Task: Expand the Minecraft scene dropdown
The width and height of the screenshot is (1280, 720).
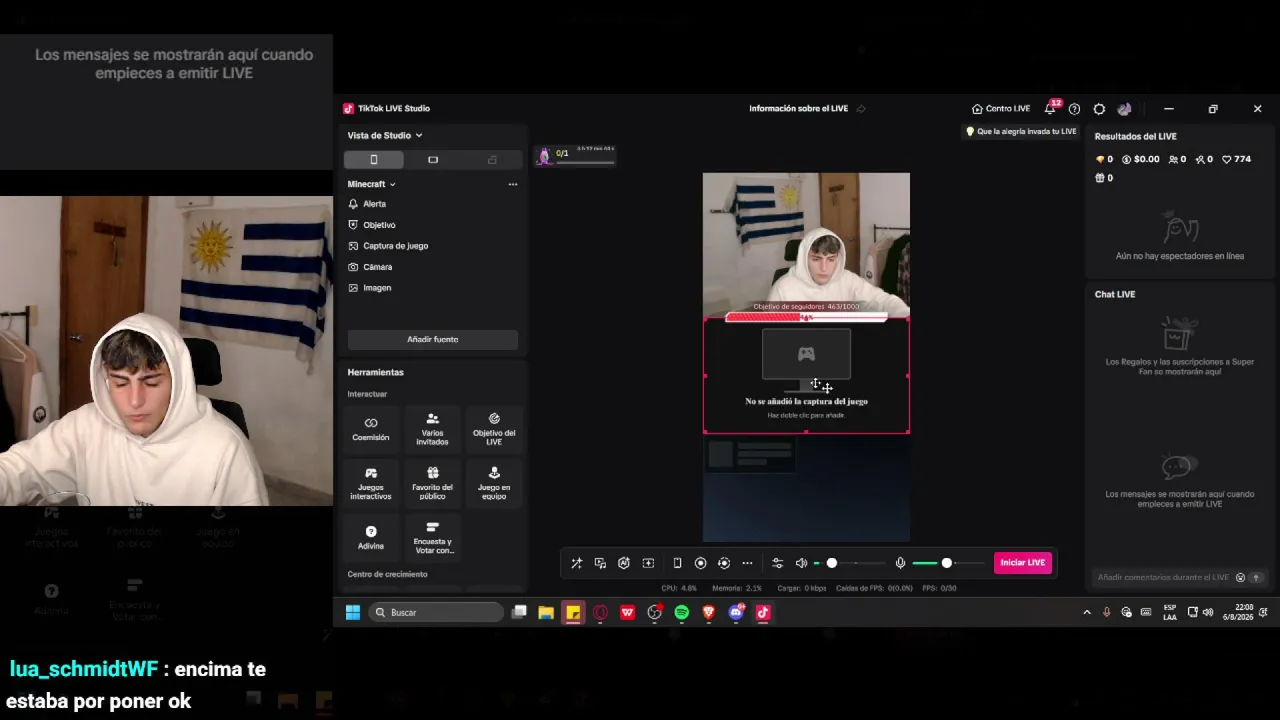Action: point(371,184)
